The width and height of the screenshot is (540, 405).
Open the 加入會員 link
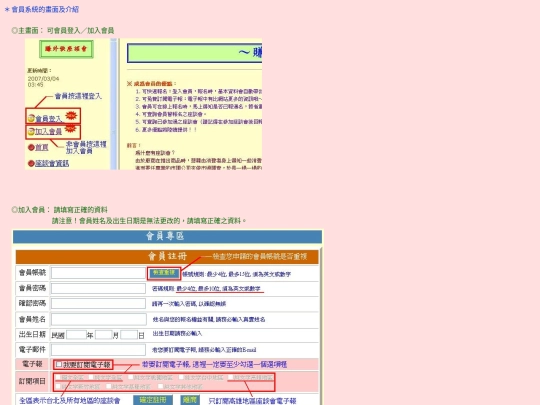coord(48,132)
